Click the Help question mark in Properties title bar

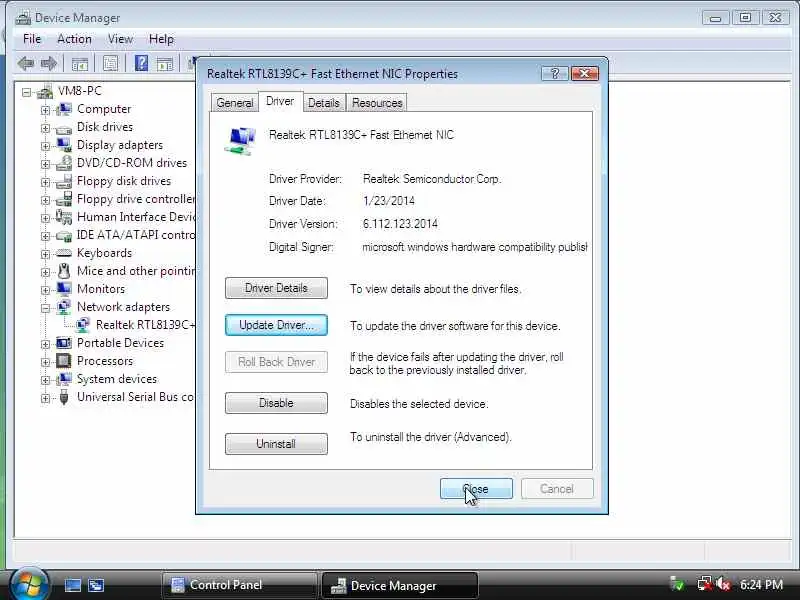click(554, 74)
